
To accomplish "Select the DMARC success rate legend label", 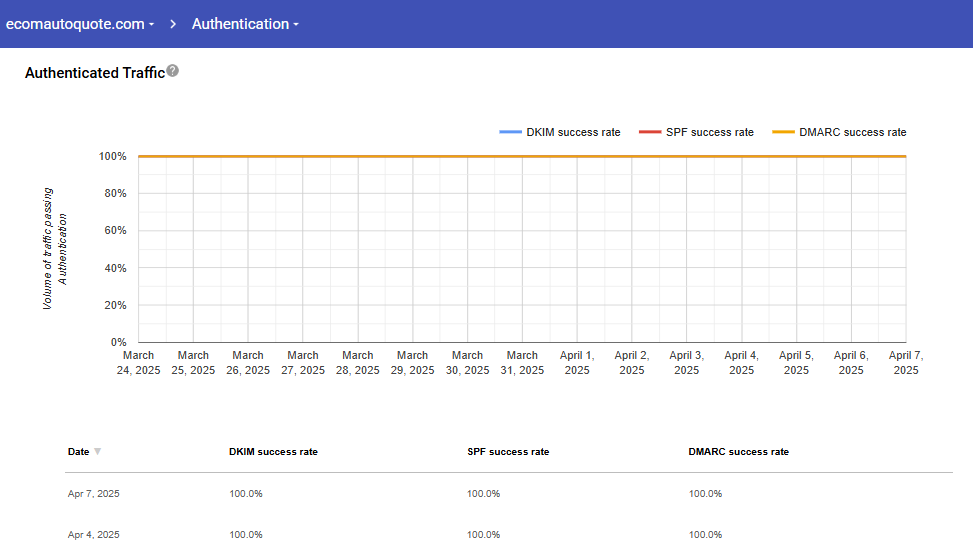I will click(x=852, y=132).
